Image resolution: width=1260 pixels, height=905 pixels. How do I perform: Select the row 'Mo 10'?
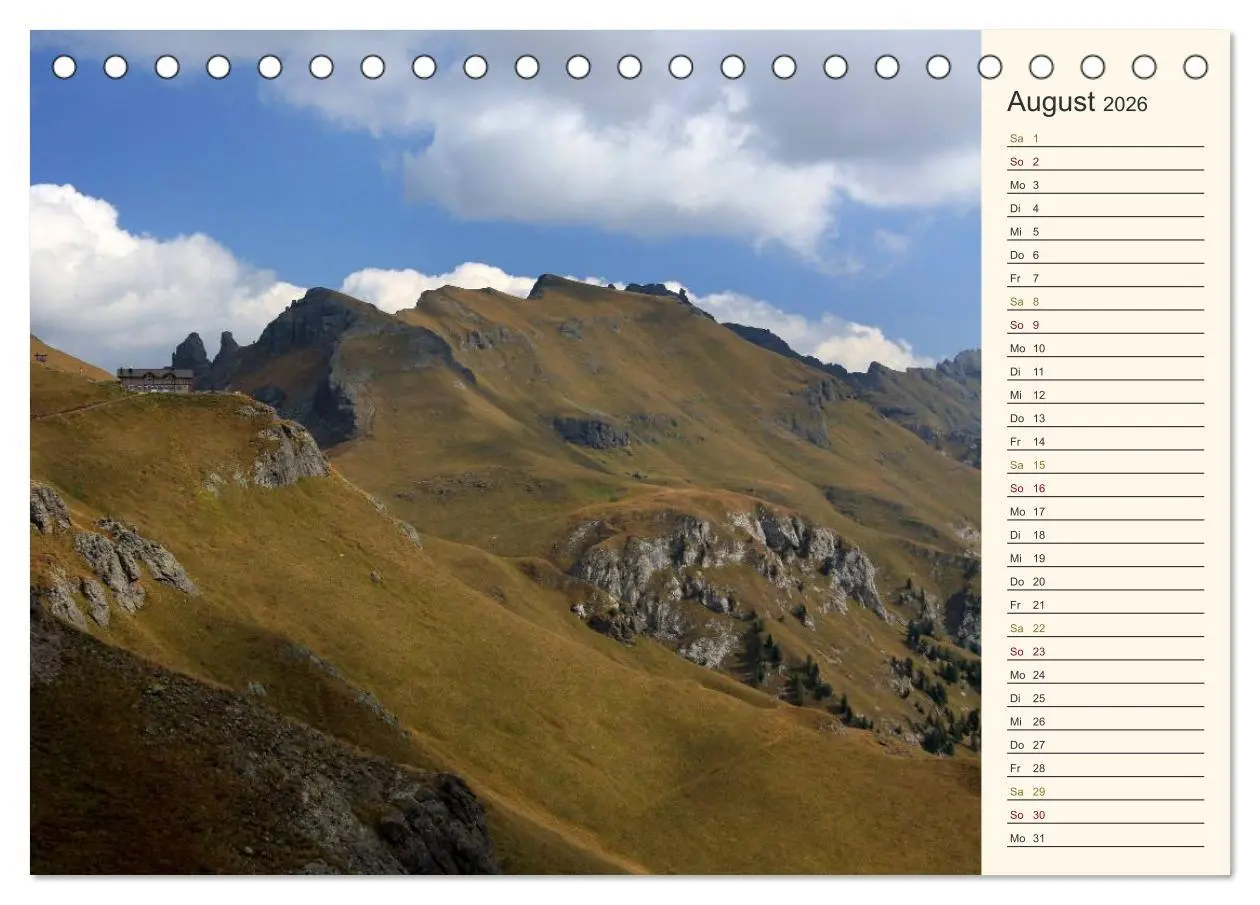(1105, 348)
